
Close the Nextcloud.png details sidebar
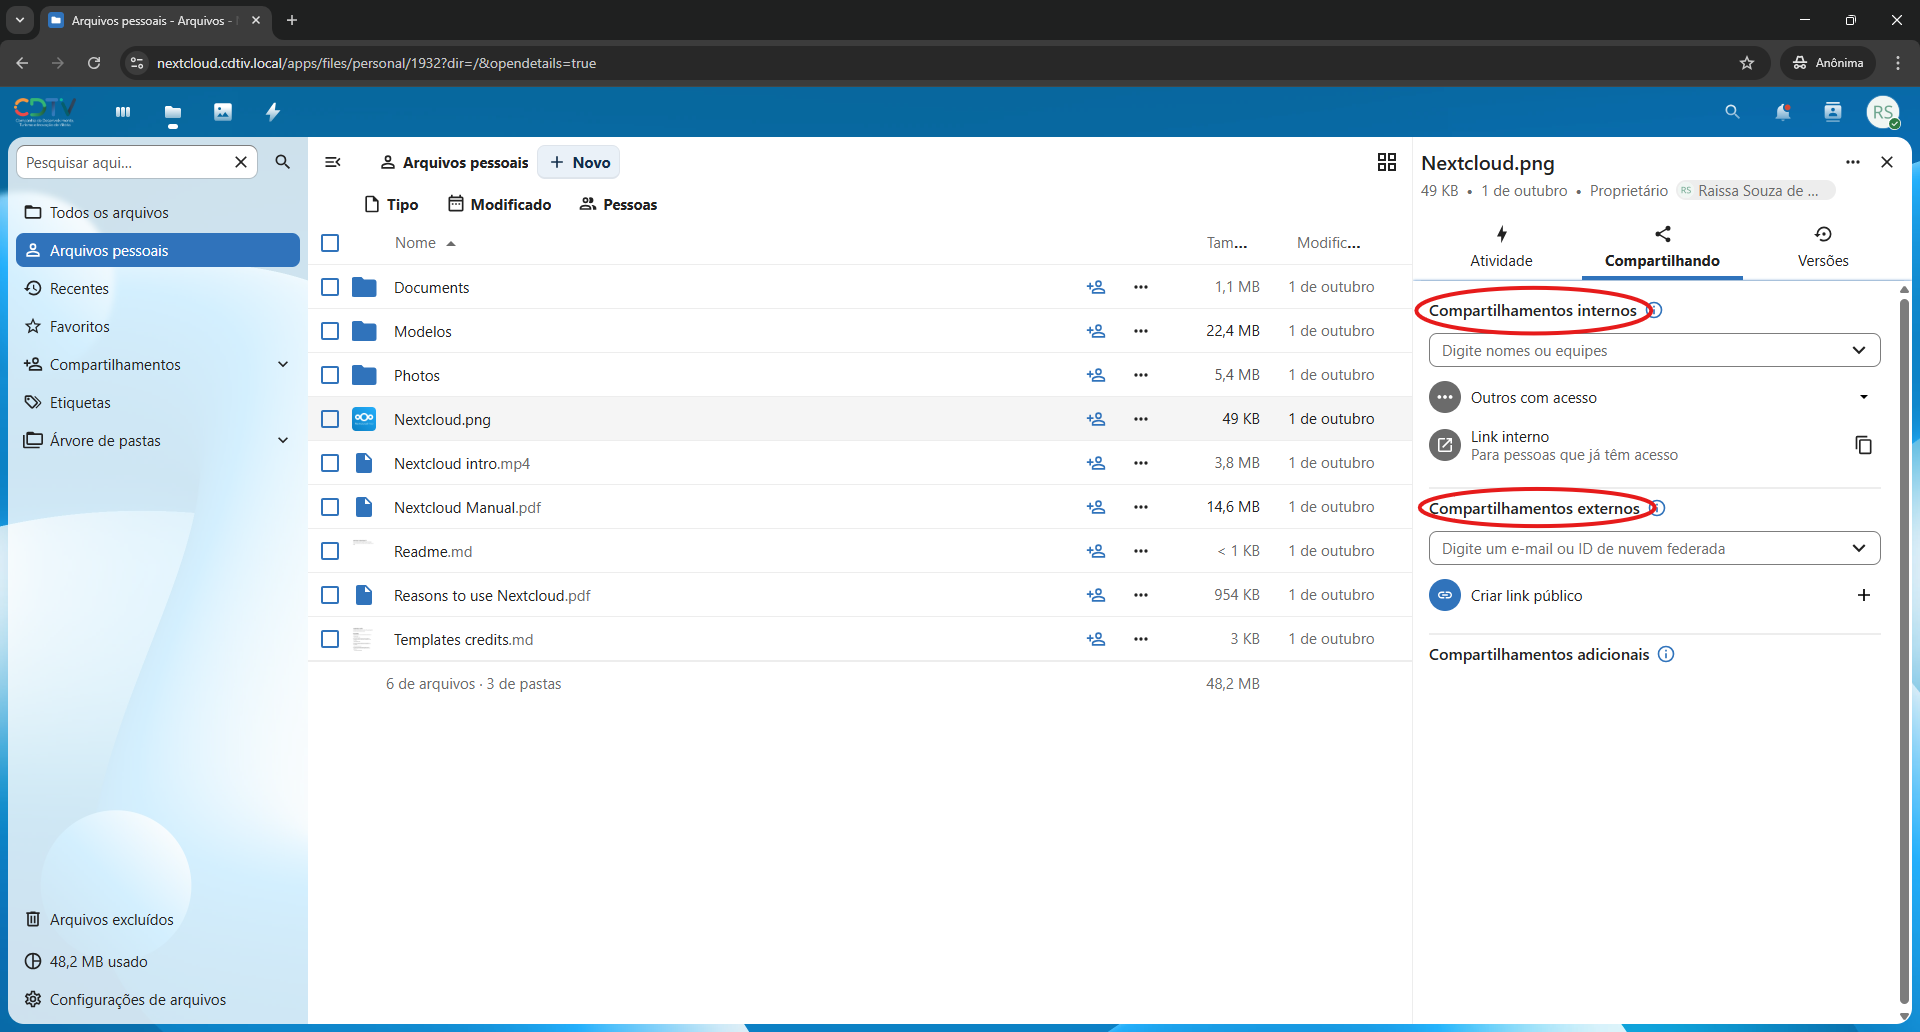1887,162
